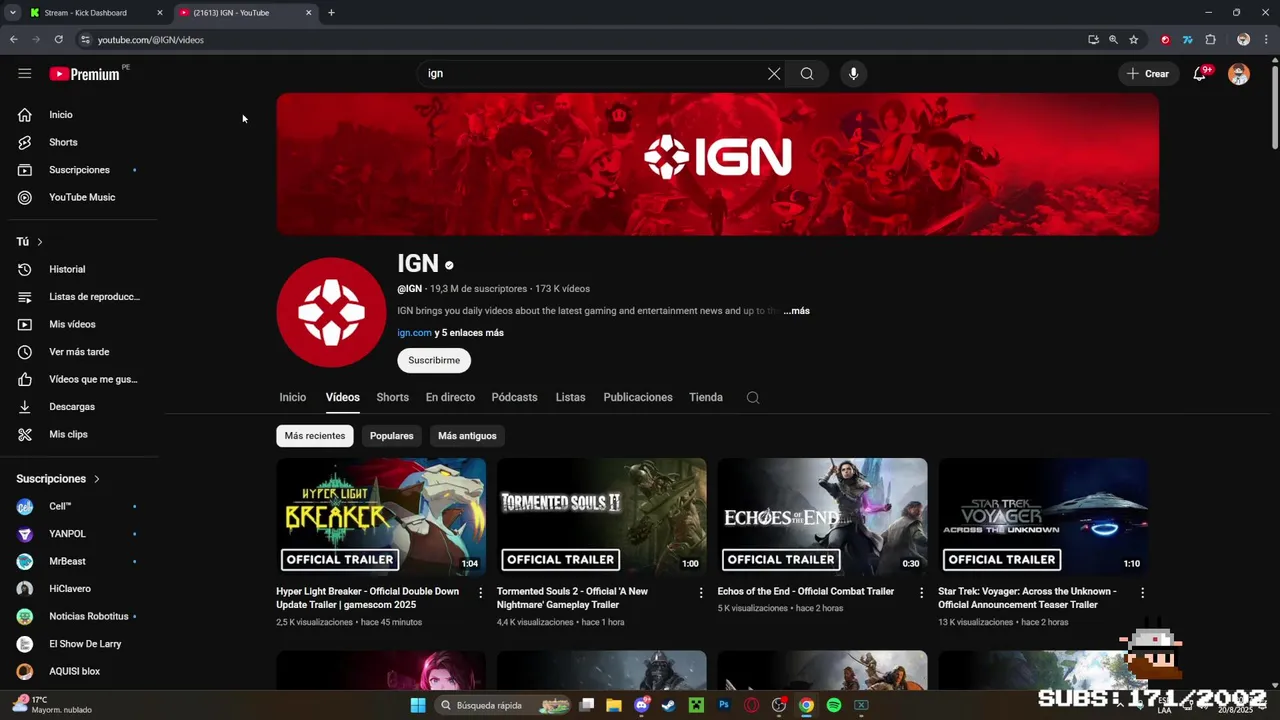The image size is (1280, 720).
Task: Bookmark this page with star icon
Action: tap(1134, 40)
